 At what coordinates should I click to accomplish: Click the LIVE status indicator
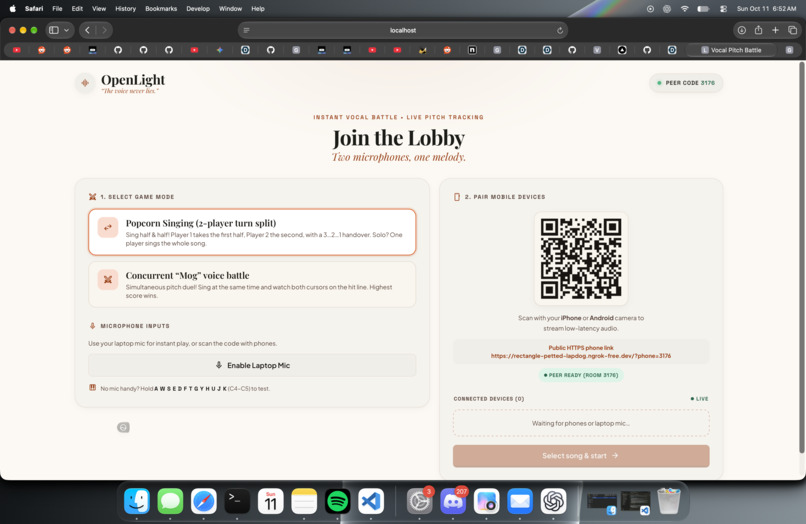699,399
